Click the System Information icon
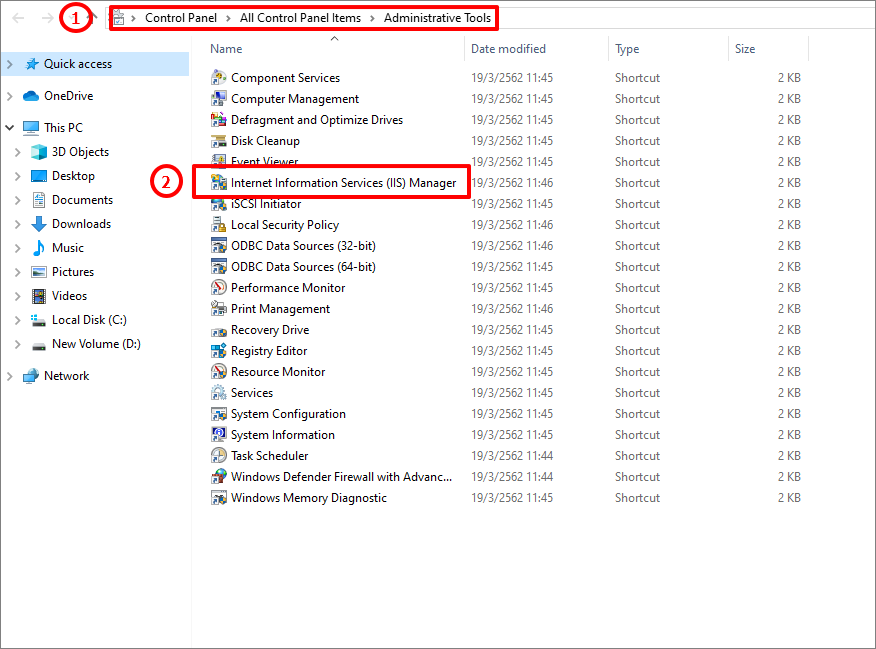The width and height of the screenshot is (876, 649). (218, 435)
